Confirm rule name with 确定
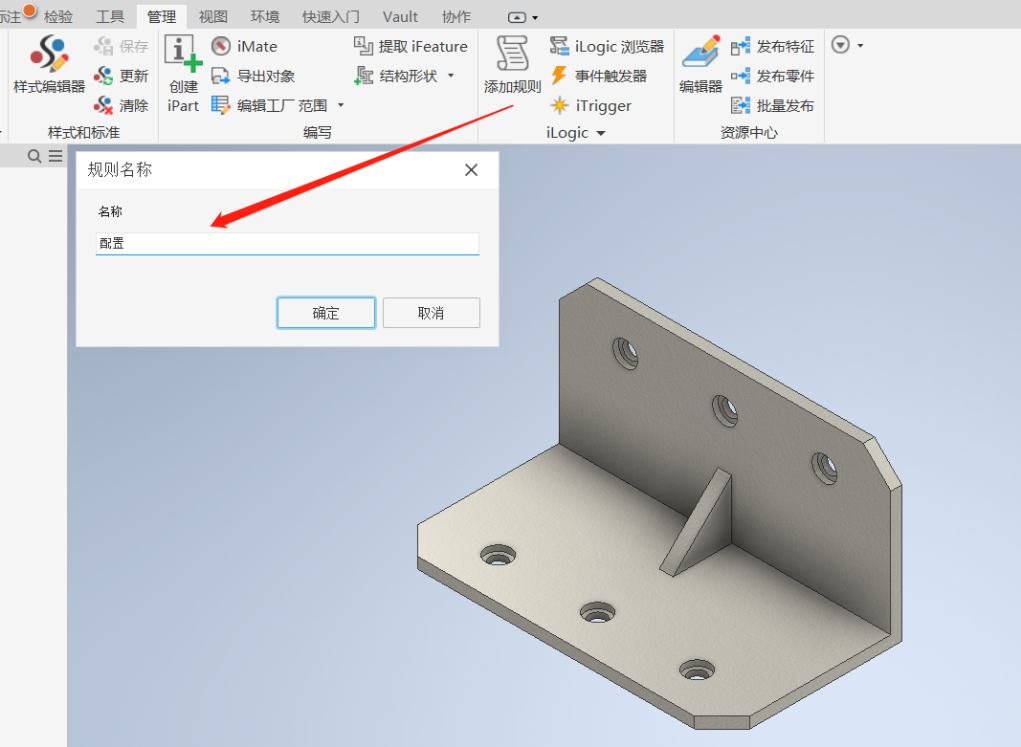The width and height of the screenshot is (1021, 747). click(x=326, y=313)
